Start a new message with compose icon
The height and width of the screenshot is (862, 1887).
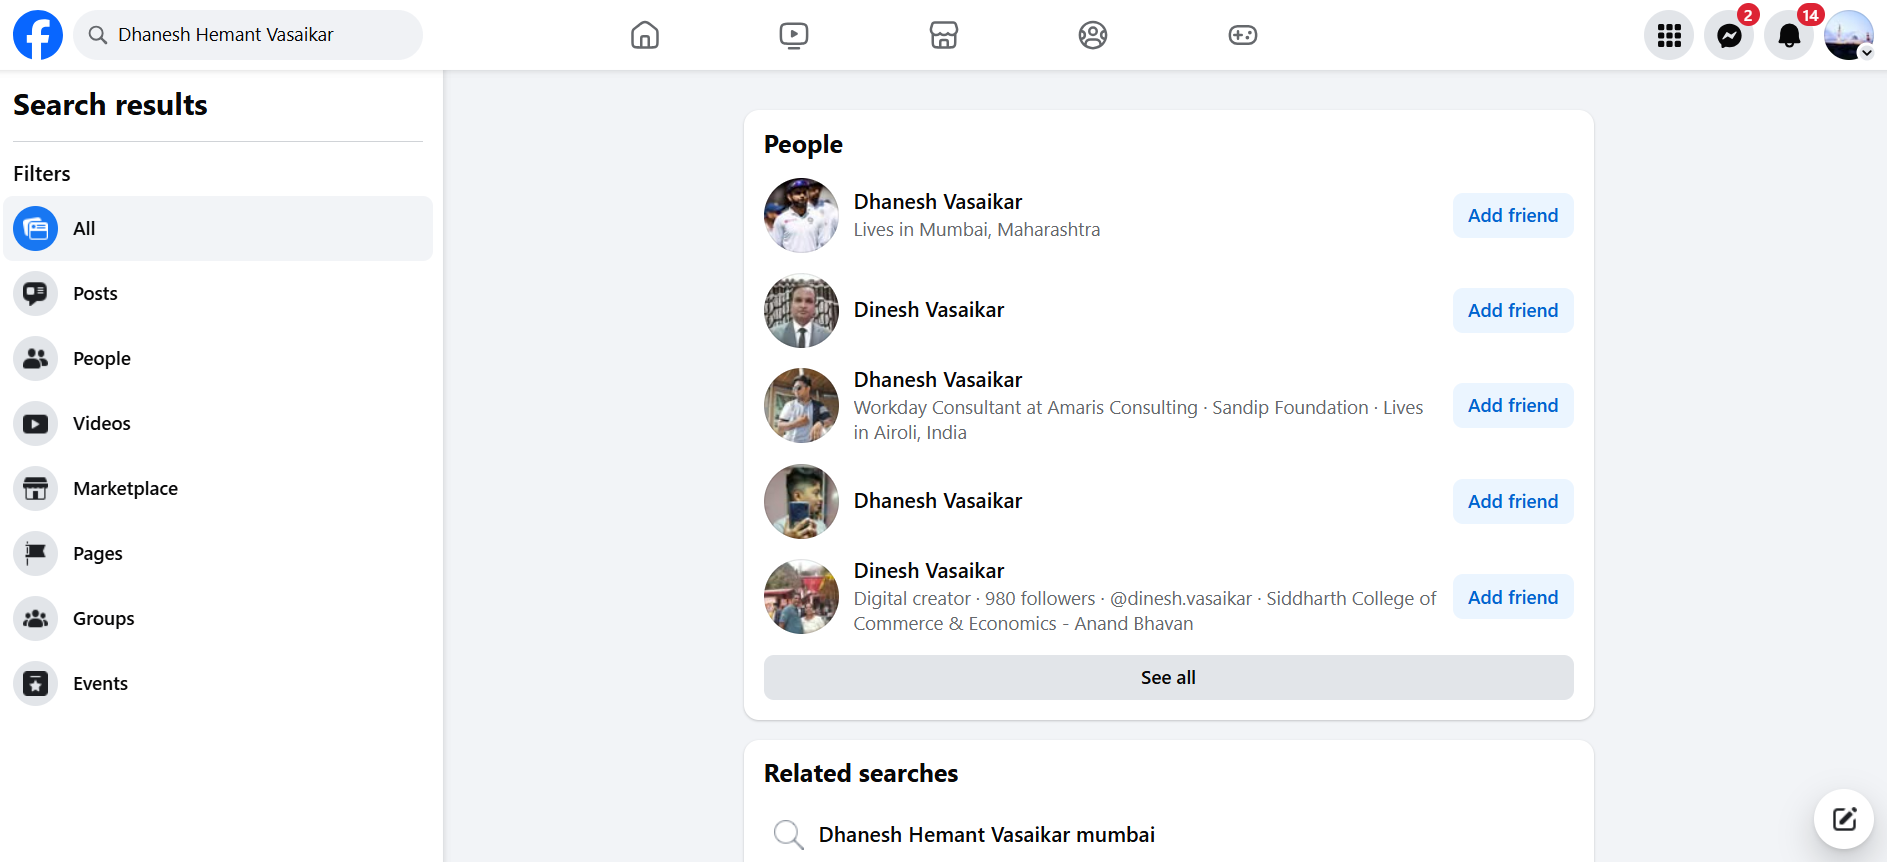tap(1844, 819)
